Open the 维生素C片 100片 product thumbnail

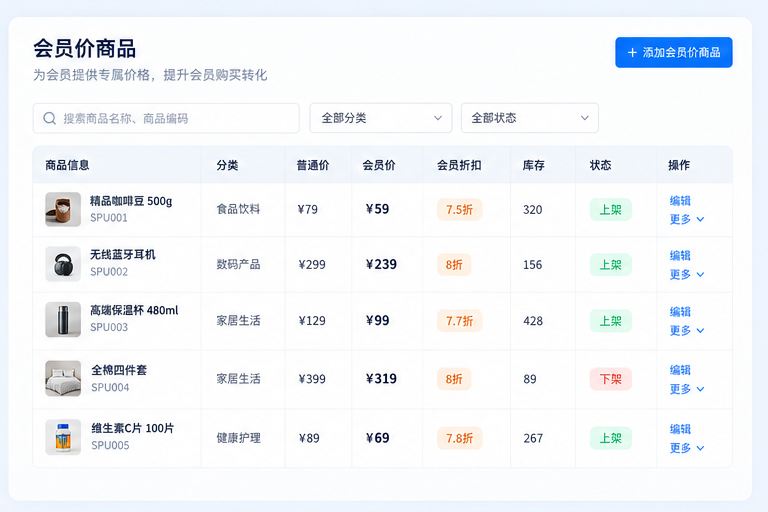(63, 437)
